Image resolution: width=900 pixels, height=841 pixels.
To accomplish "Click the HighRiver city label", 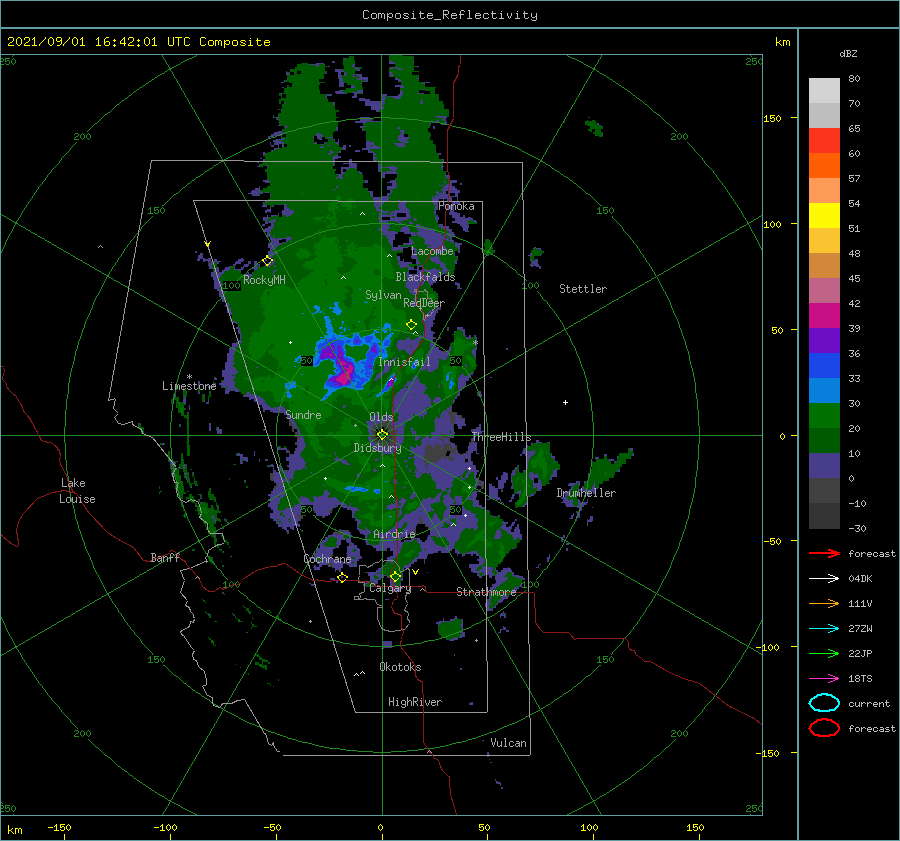I will (x=415, y=702).
